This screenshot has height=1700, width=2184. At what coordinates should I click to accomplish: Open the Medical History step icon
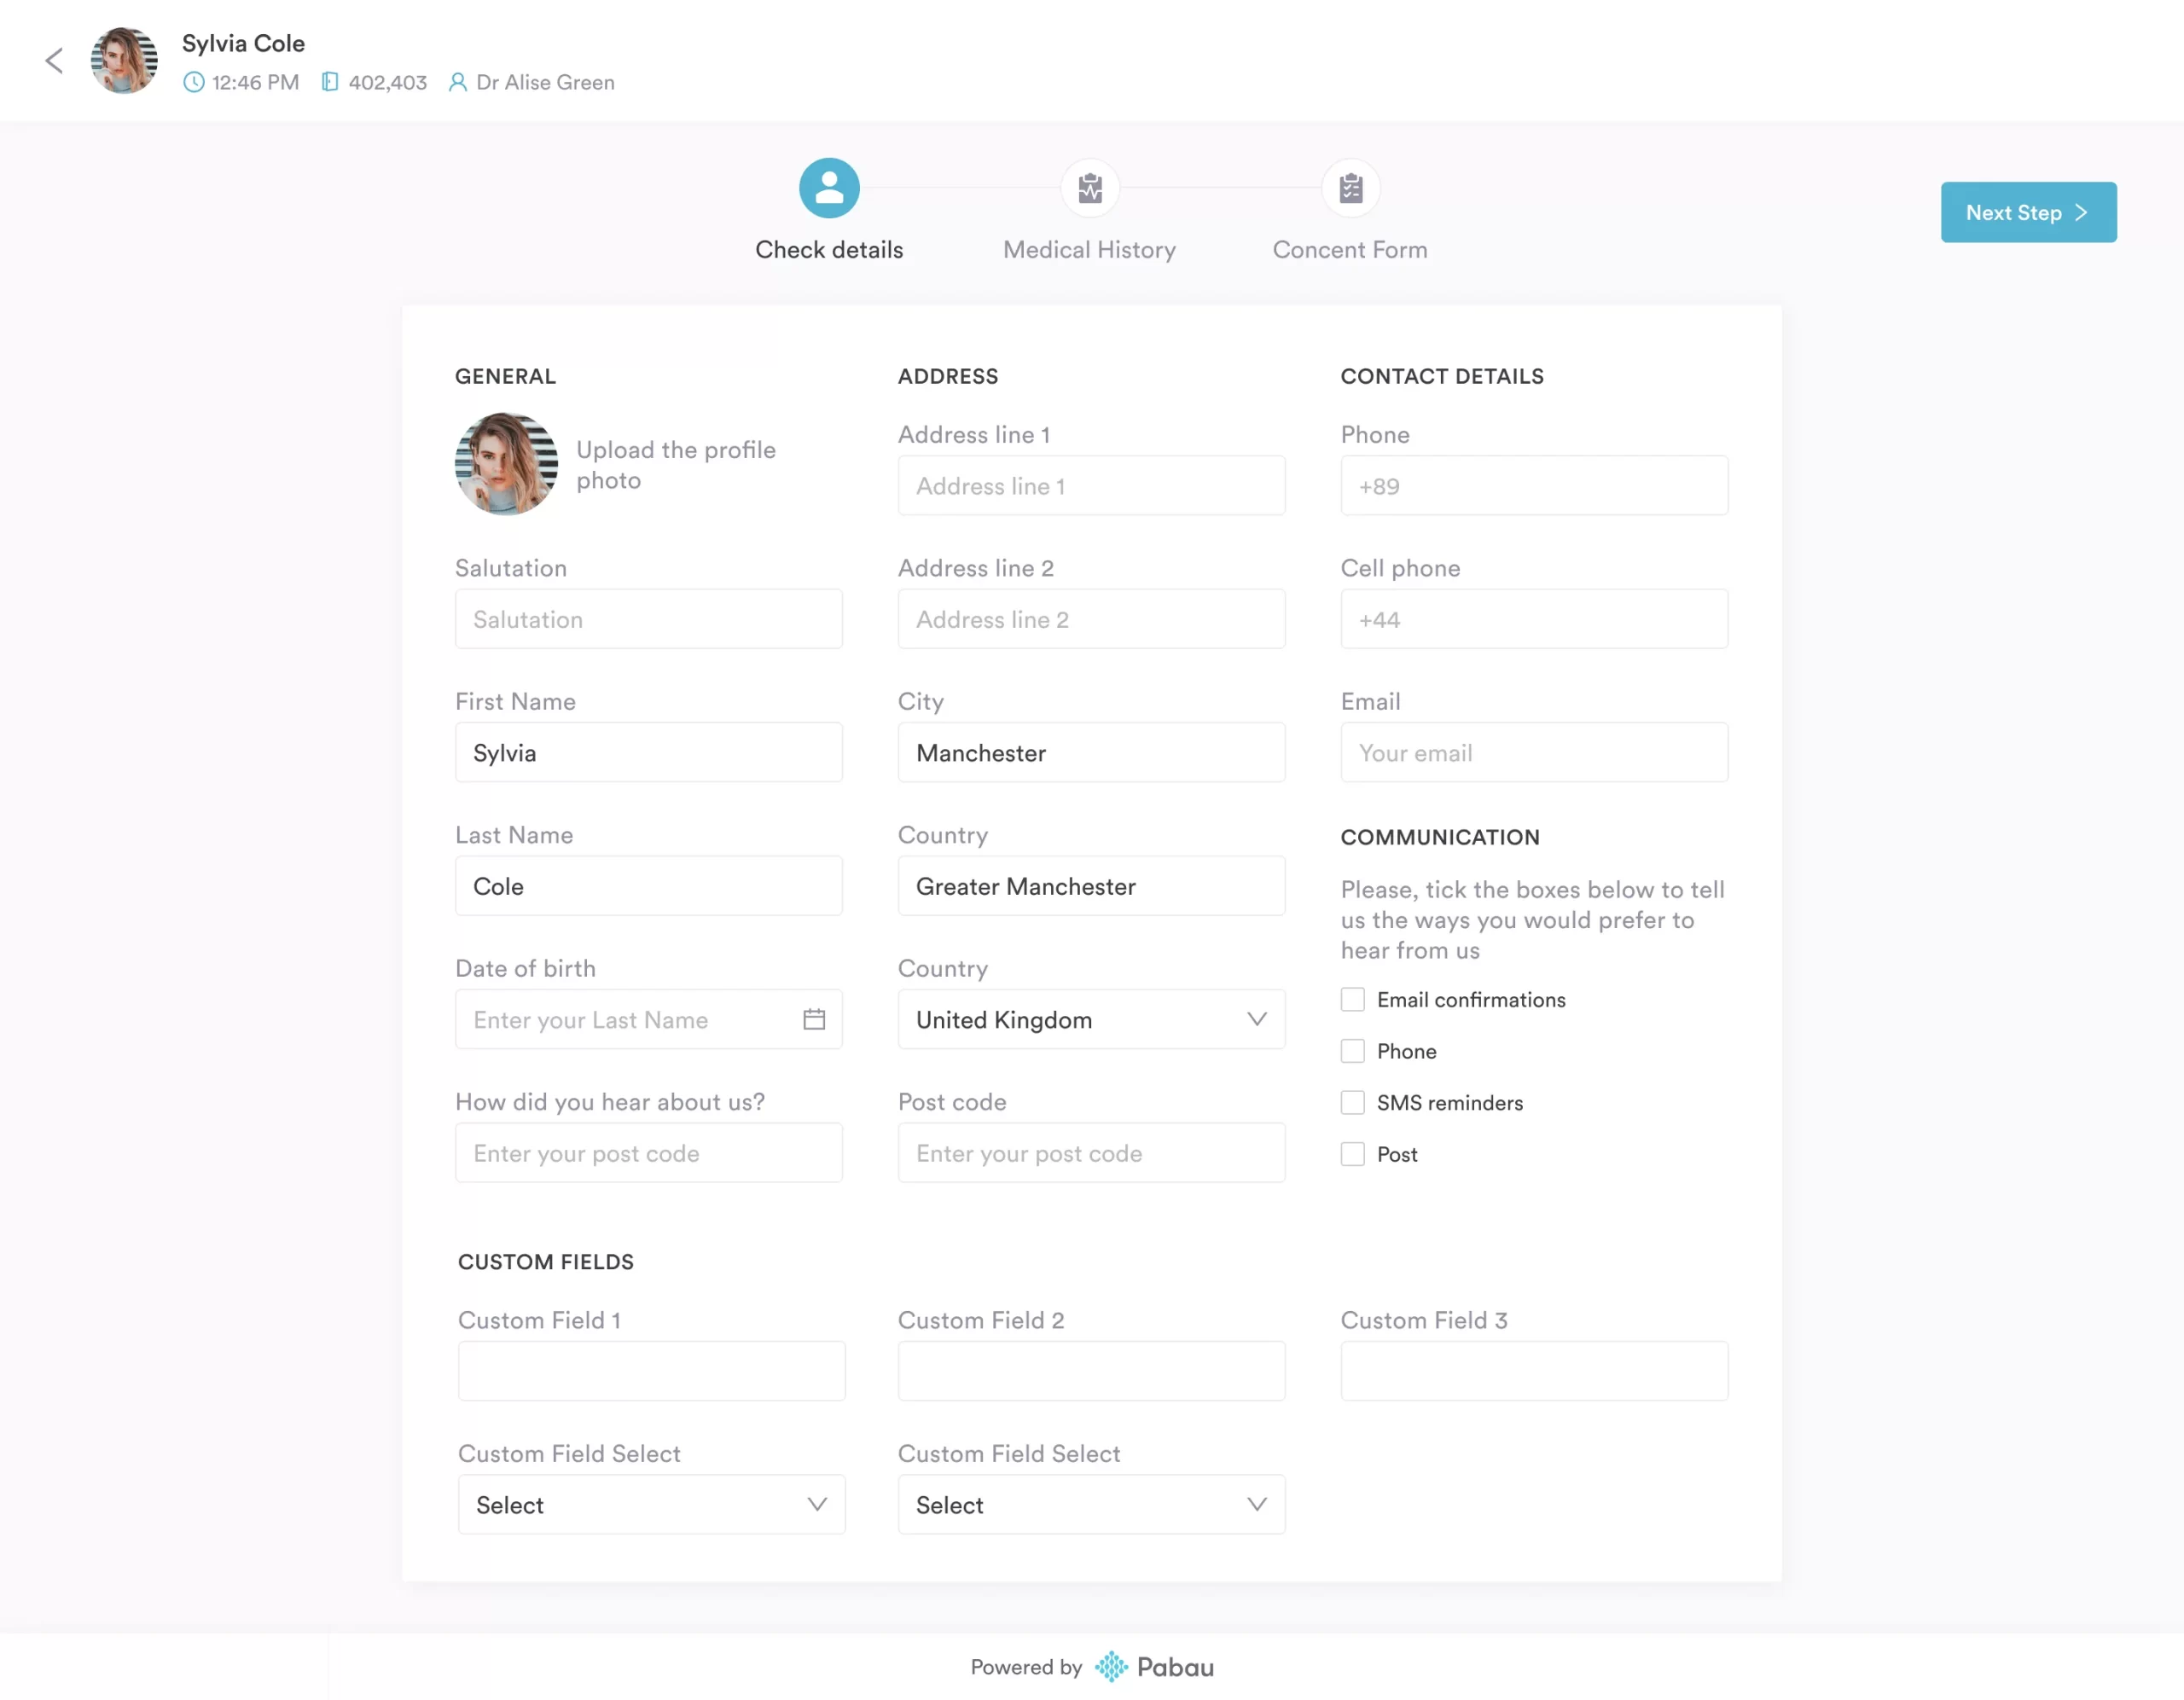1089,187
